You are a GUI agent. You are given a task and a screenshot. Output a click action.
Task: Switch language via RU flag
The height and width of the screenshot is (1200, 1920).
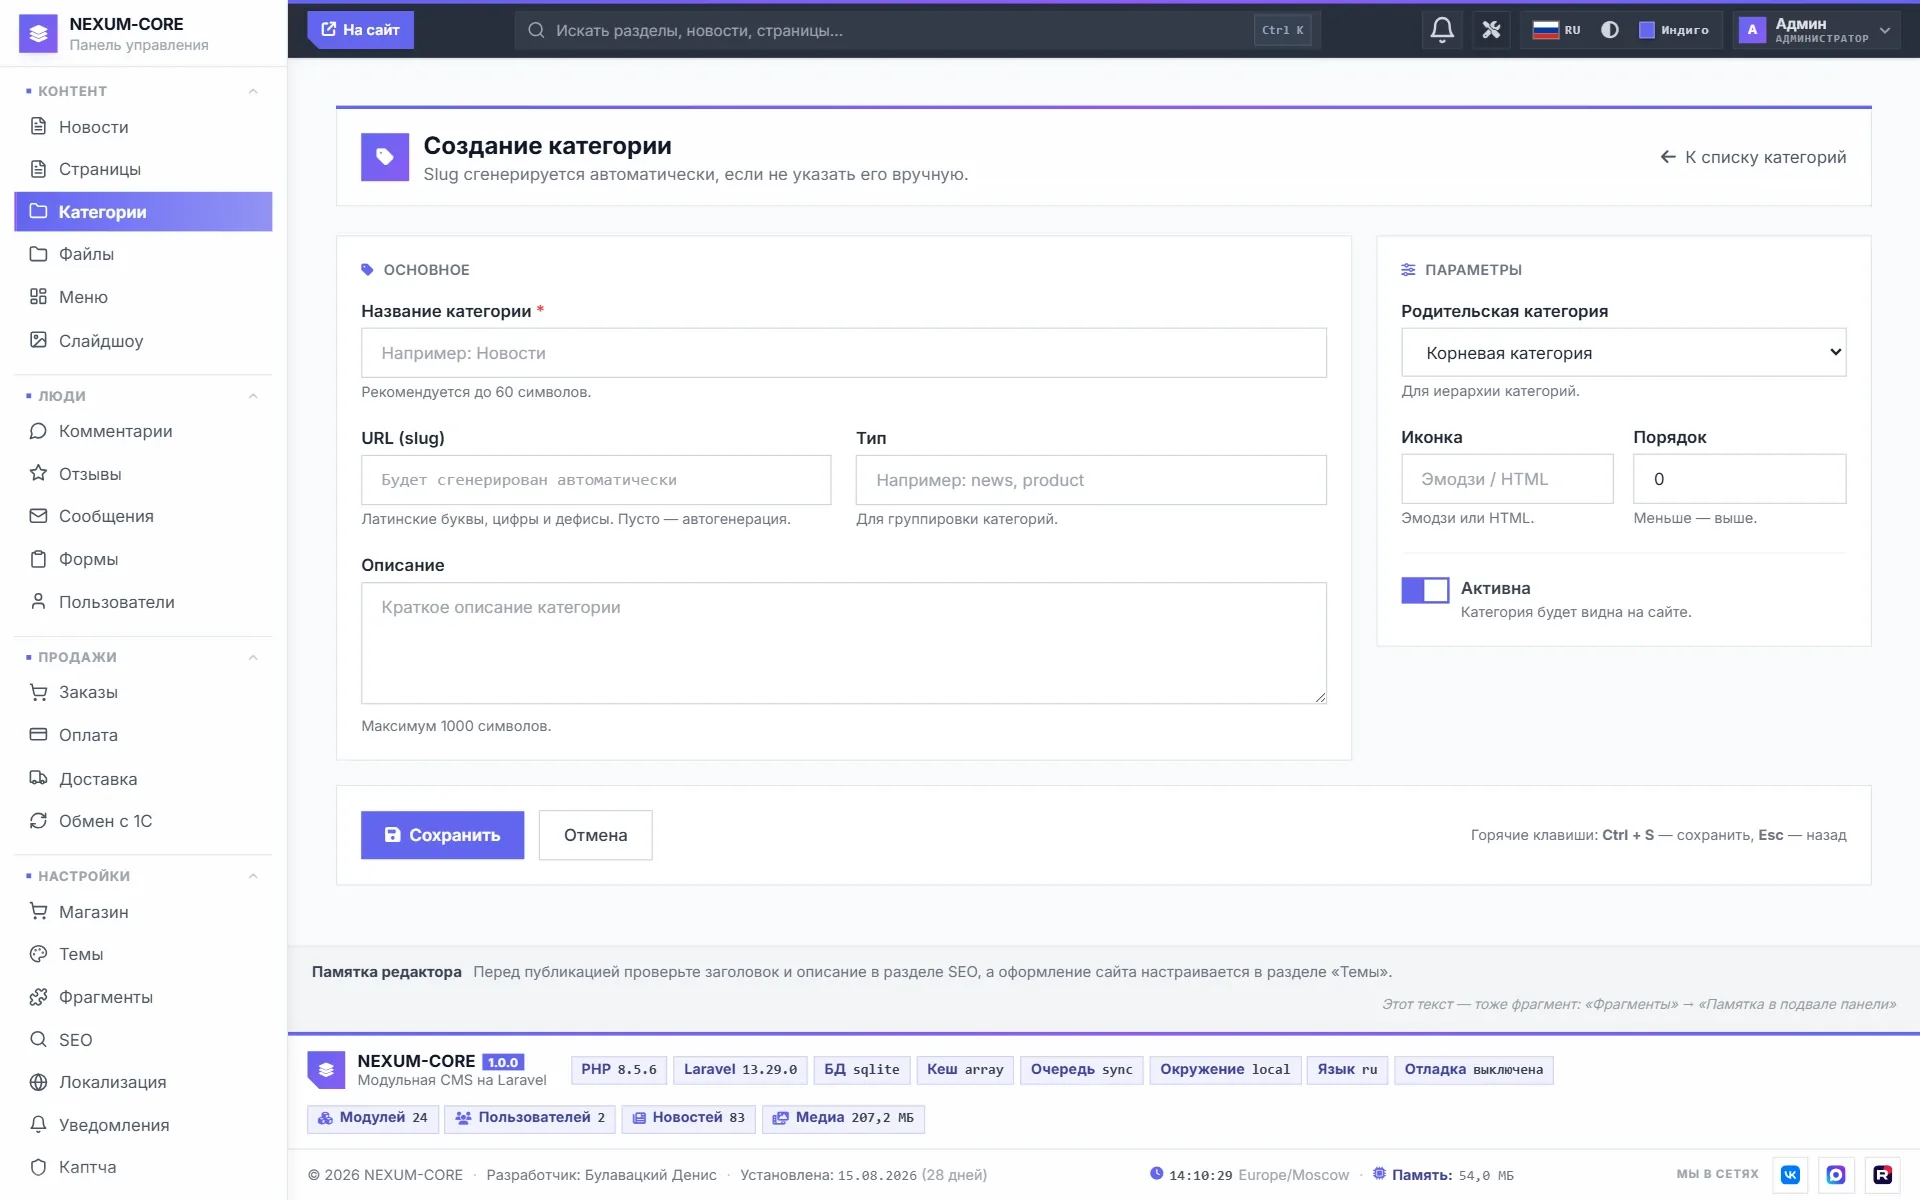point(1557,30)
